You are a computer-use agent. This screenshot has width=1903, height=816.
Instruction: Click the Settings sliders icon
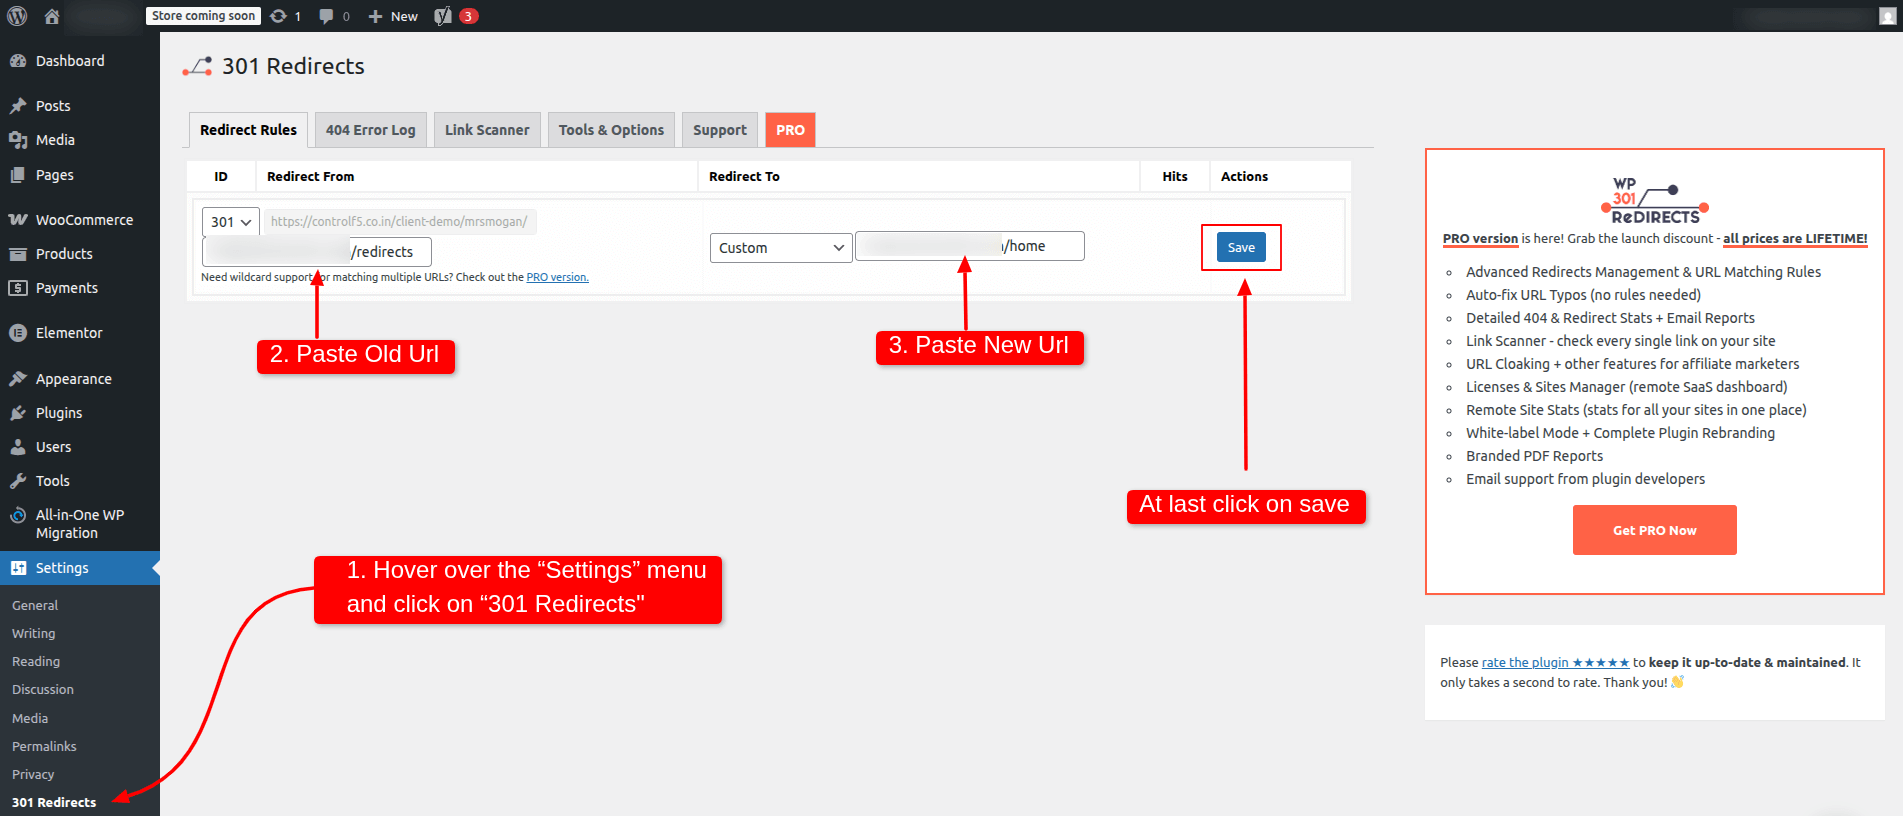[x=18, y=568]
